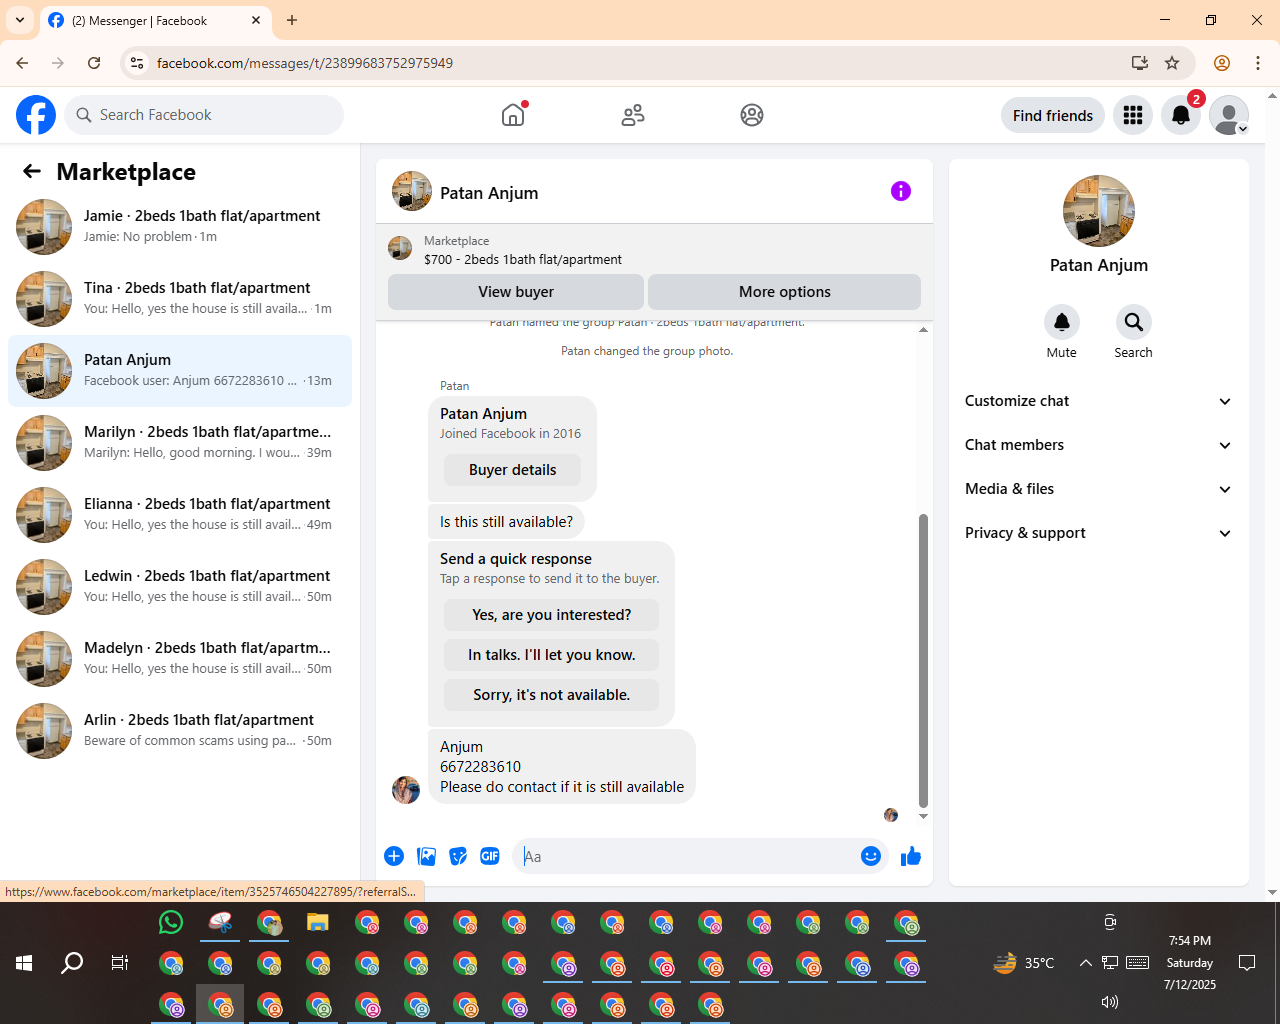Click sender avatar beside Anjum's message
This screenshot has width=1280, height=1024.
[x=406, y=790]
